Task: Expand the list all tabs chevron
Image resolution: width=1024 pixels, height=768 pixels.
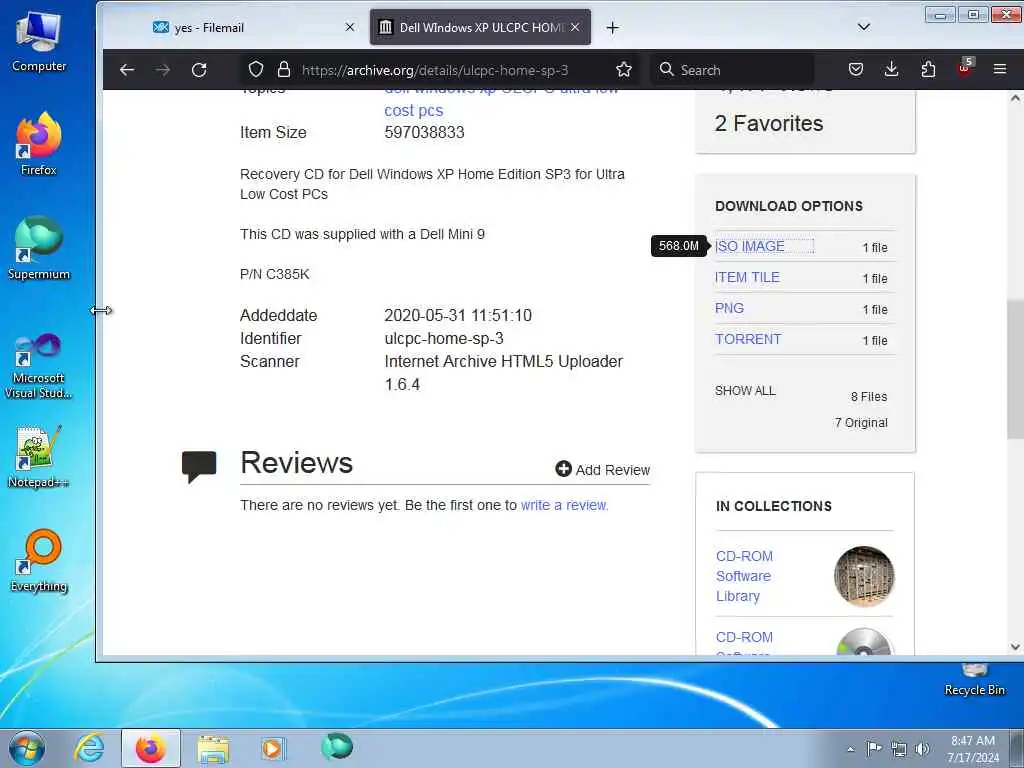Action: coord(863,27)
